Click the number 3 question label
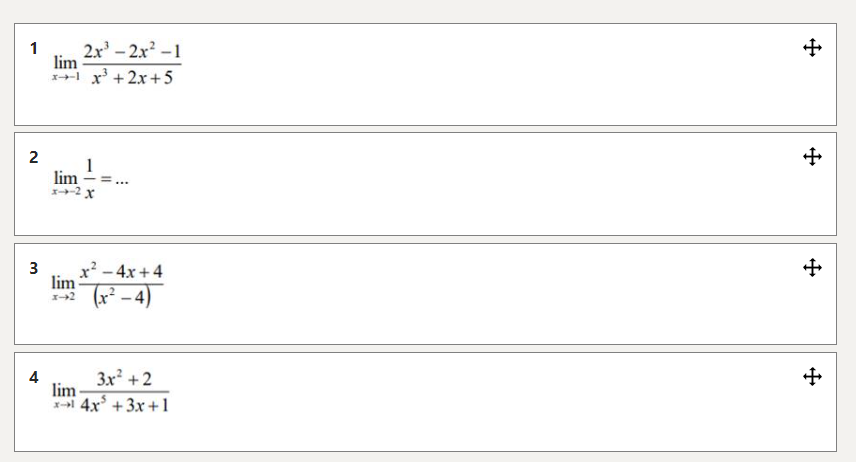856x462 pixels. pyautogui.click(x=34, y=268)
